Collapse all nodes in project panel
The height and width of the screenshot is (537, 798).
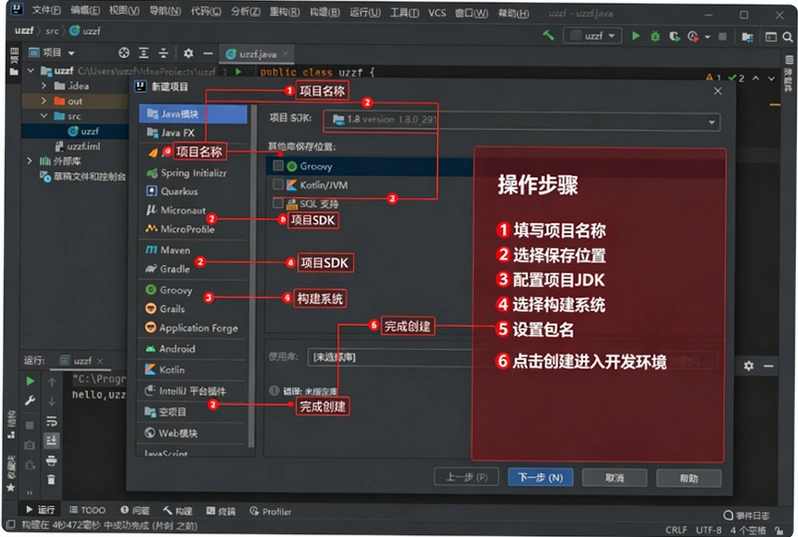tap(163, 53)
